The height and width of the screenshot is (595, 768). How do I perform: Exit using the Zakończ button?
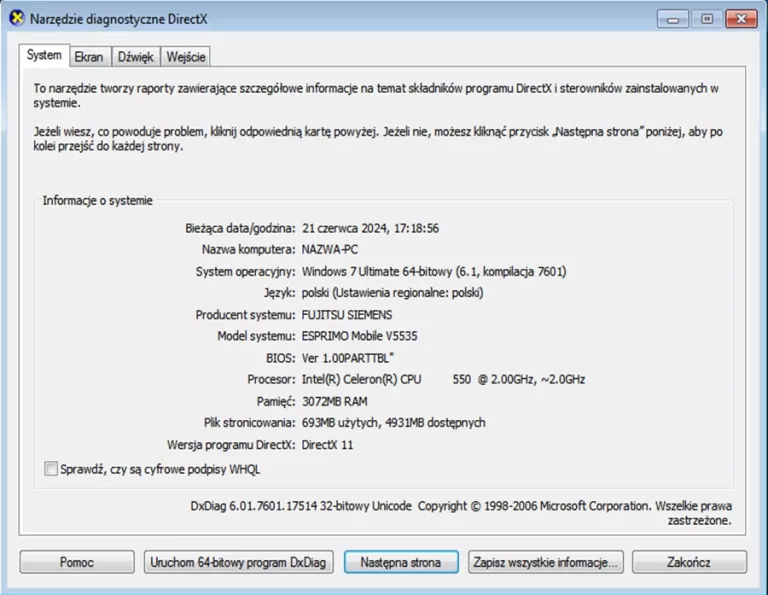pyautogui.click(x=689, y=562)
